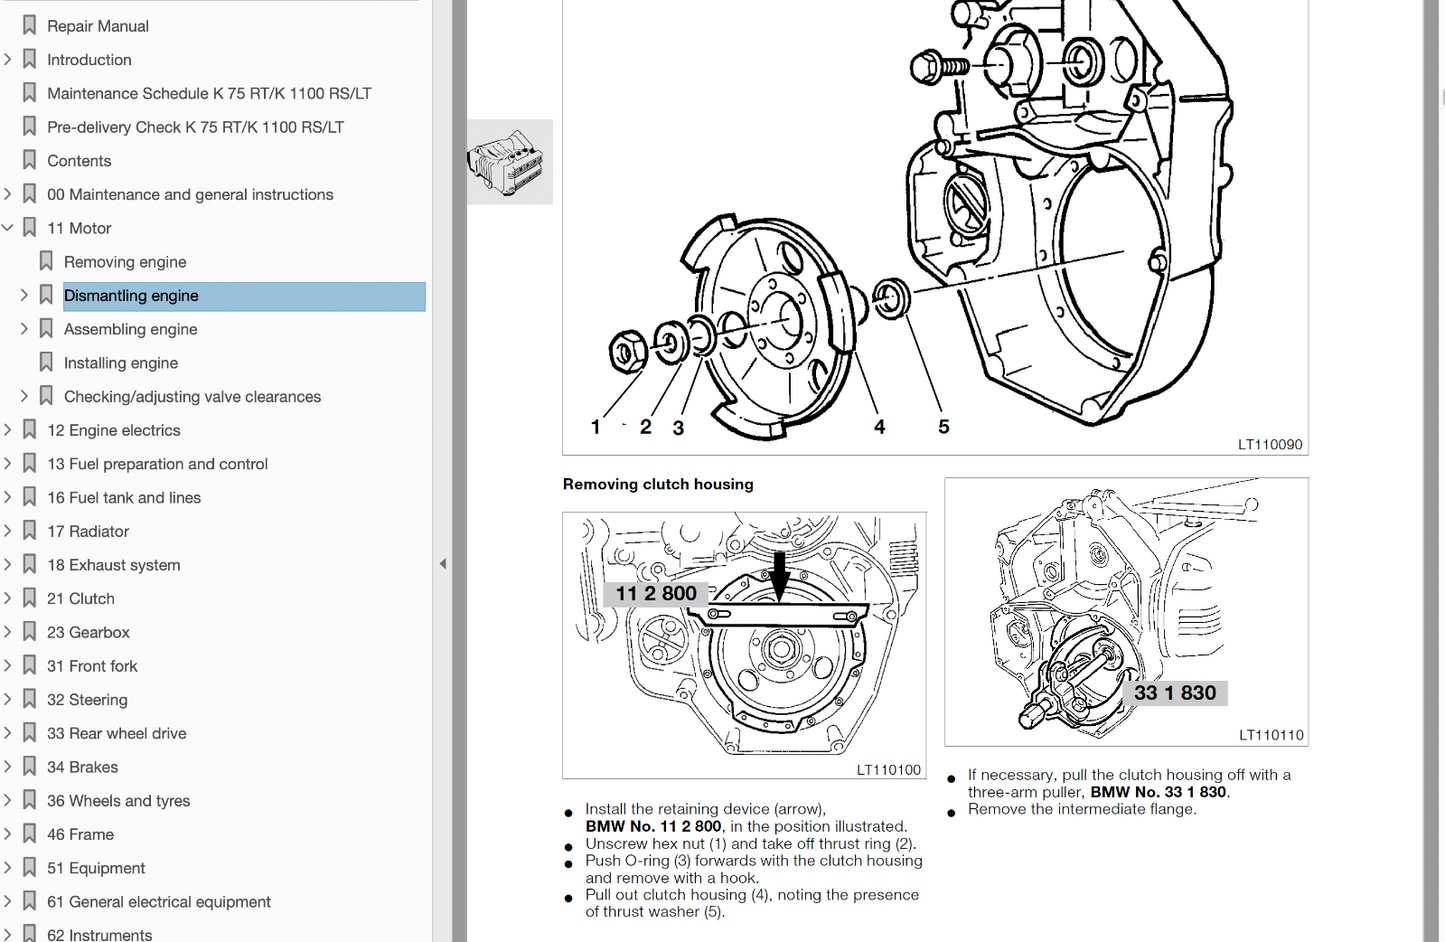Select the 18 Exhaust system bookmark
Viewport: 1445px width, 942px height.
113,565
